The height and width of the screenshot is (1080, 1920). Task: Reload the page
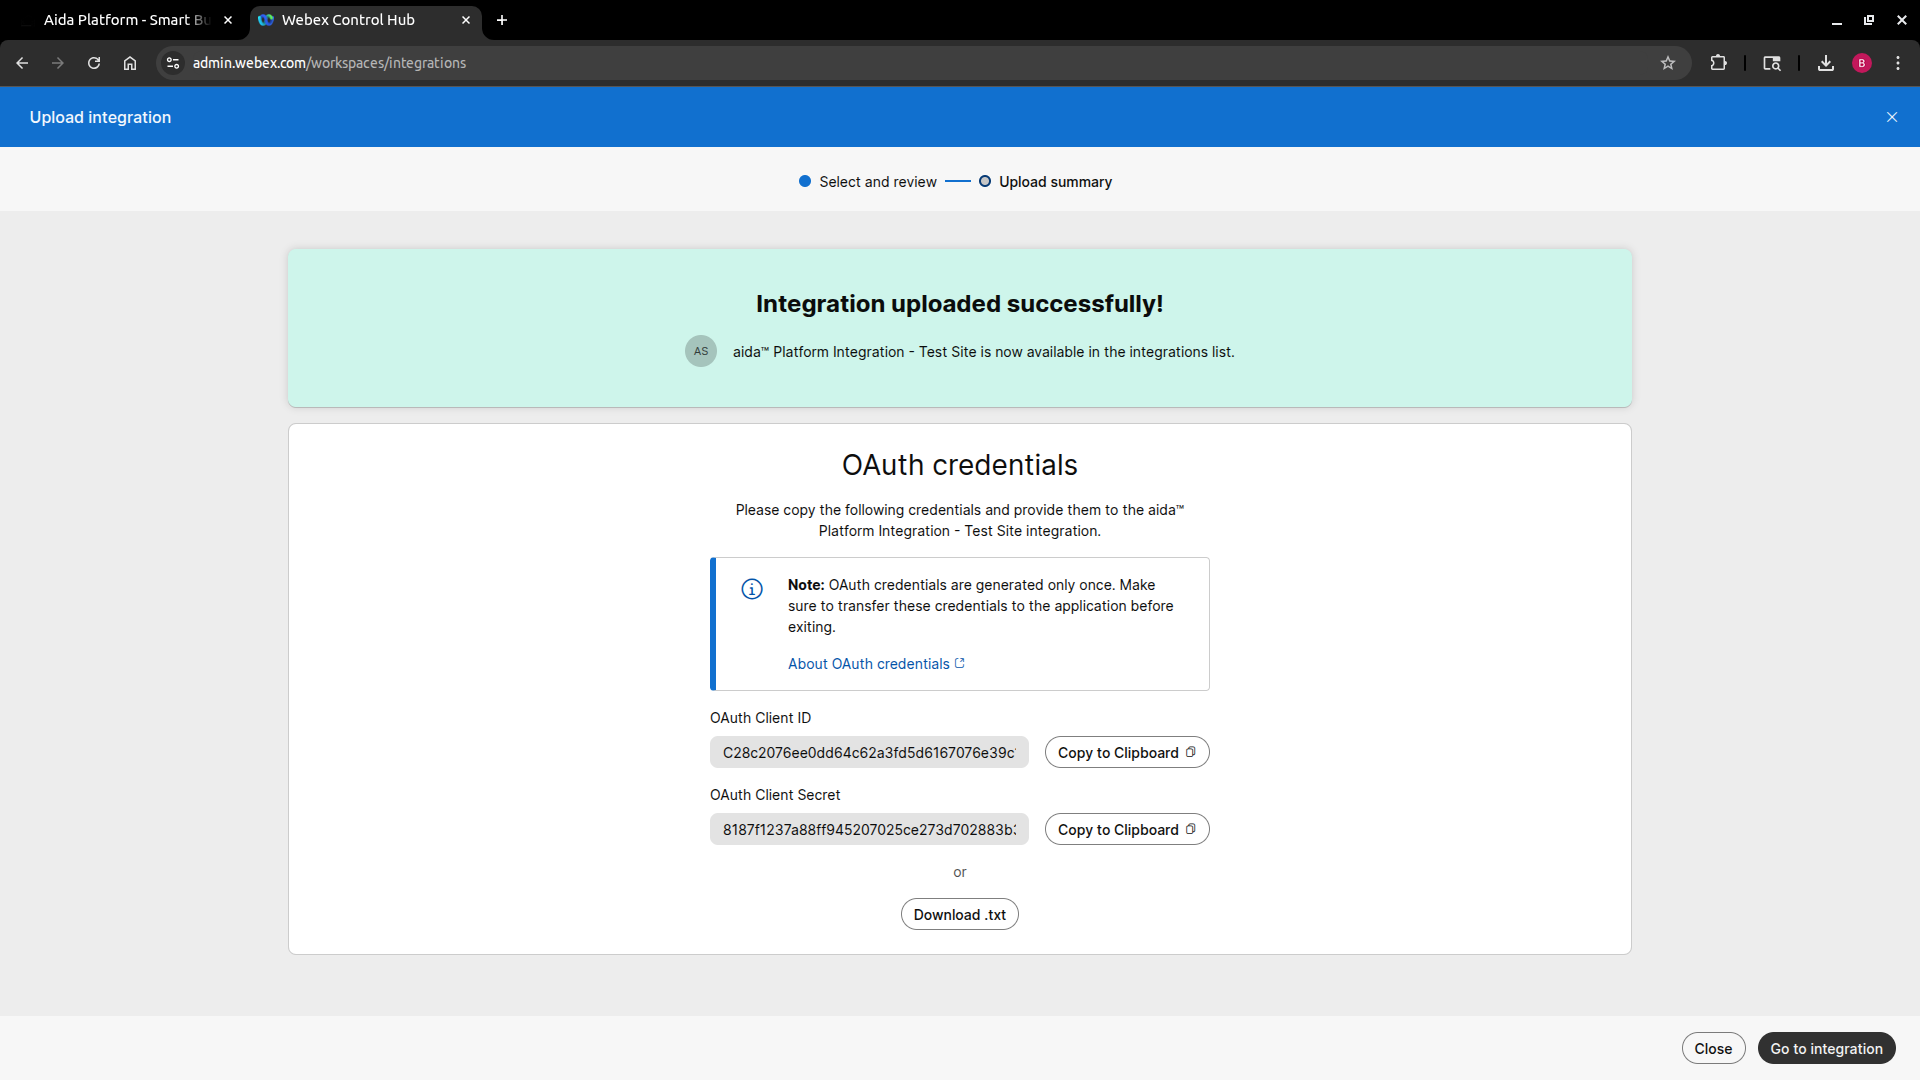[x=94, y=63]
